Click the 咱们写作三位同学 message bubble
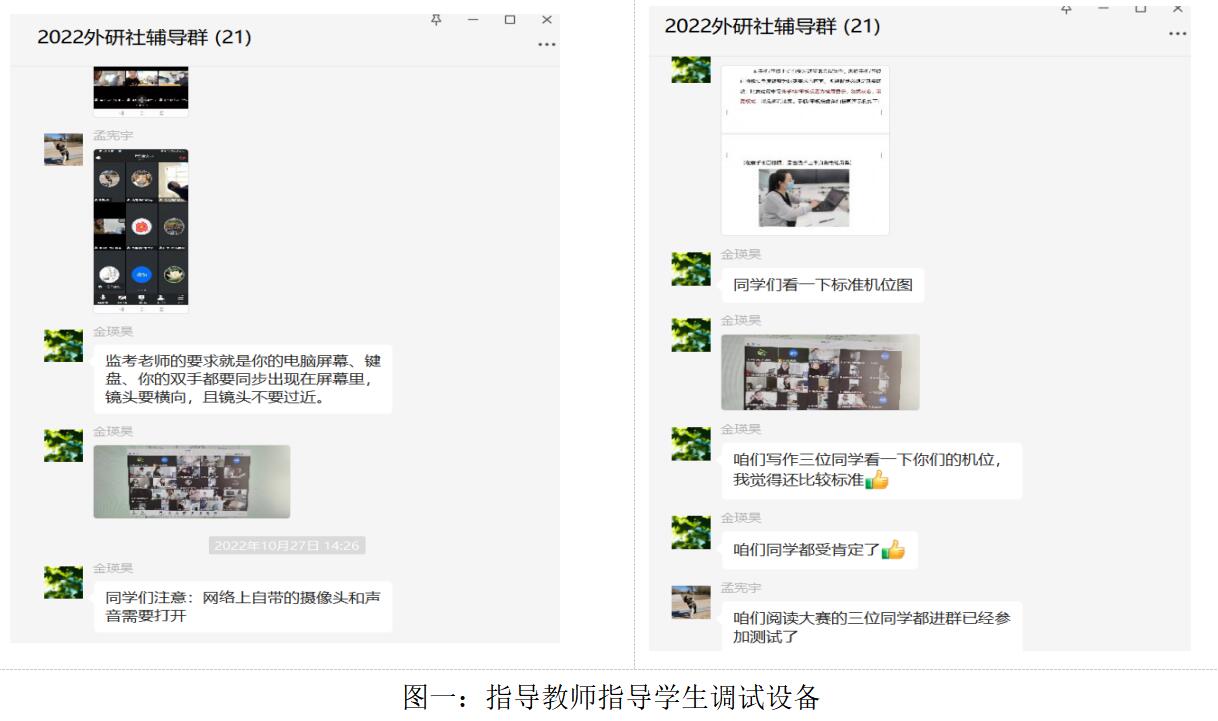This screenshot has height=721, width=1218. tap(871, 470)
